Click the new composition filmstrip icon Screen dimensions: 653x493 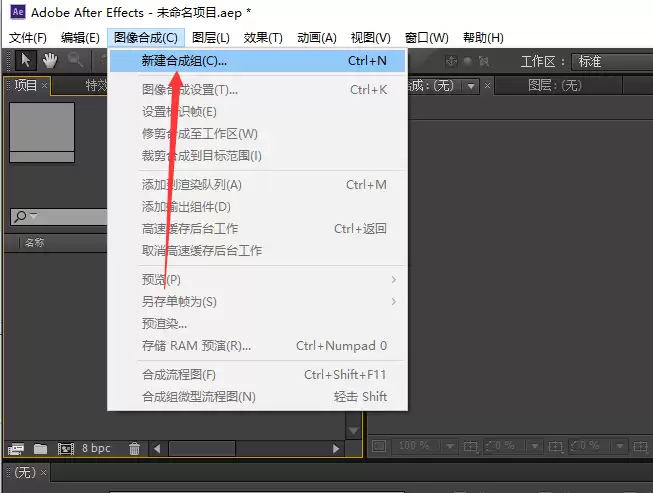[66, 448]
